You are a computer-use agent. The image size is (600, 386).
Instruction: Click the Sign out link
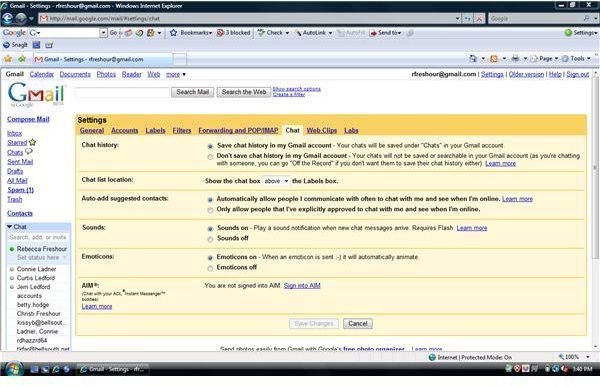(x=577, y=74)
